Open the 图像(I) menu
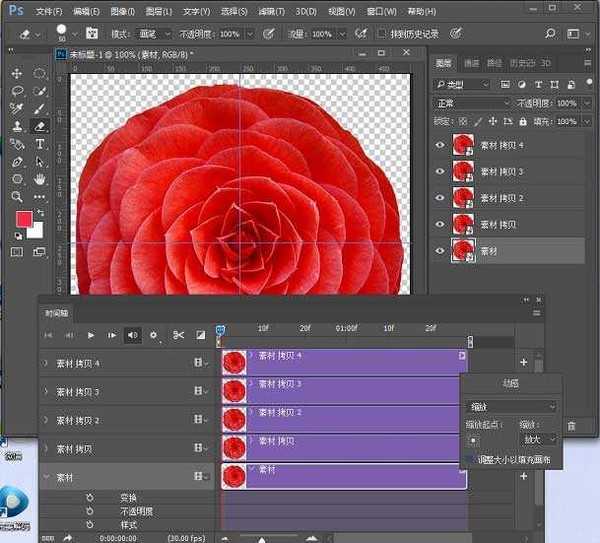Screen dimensions: 600x543 click(123, 11)
